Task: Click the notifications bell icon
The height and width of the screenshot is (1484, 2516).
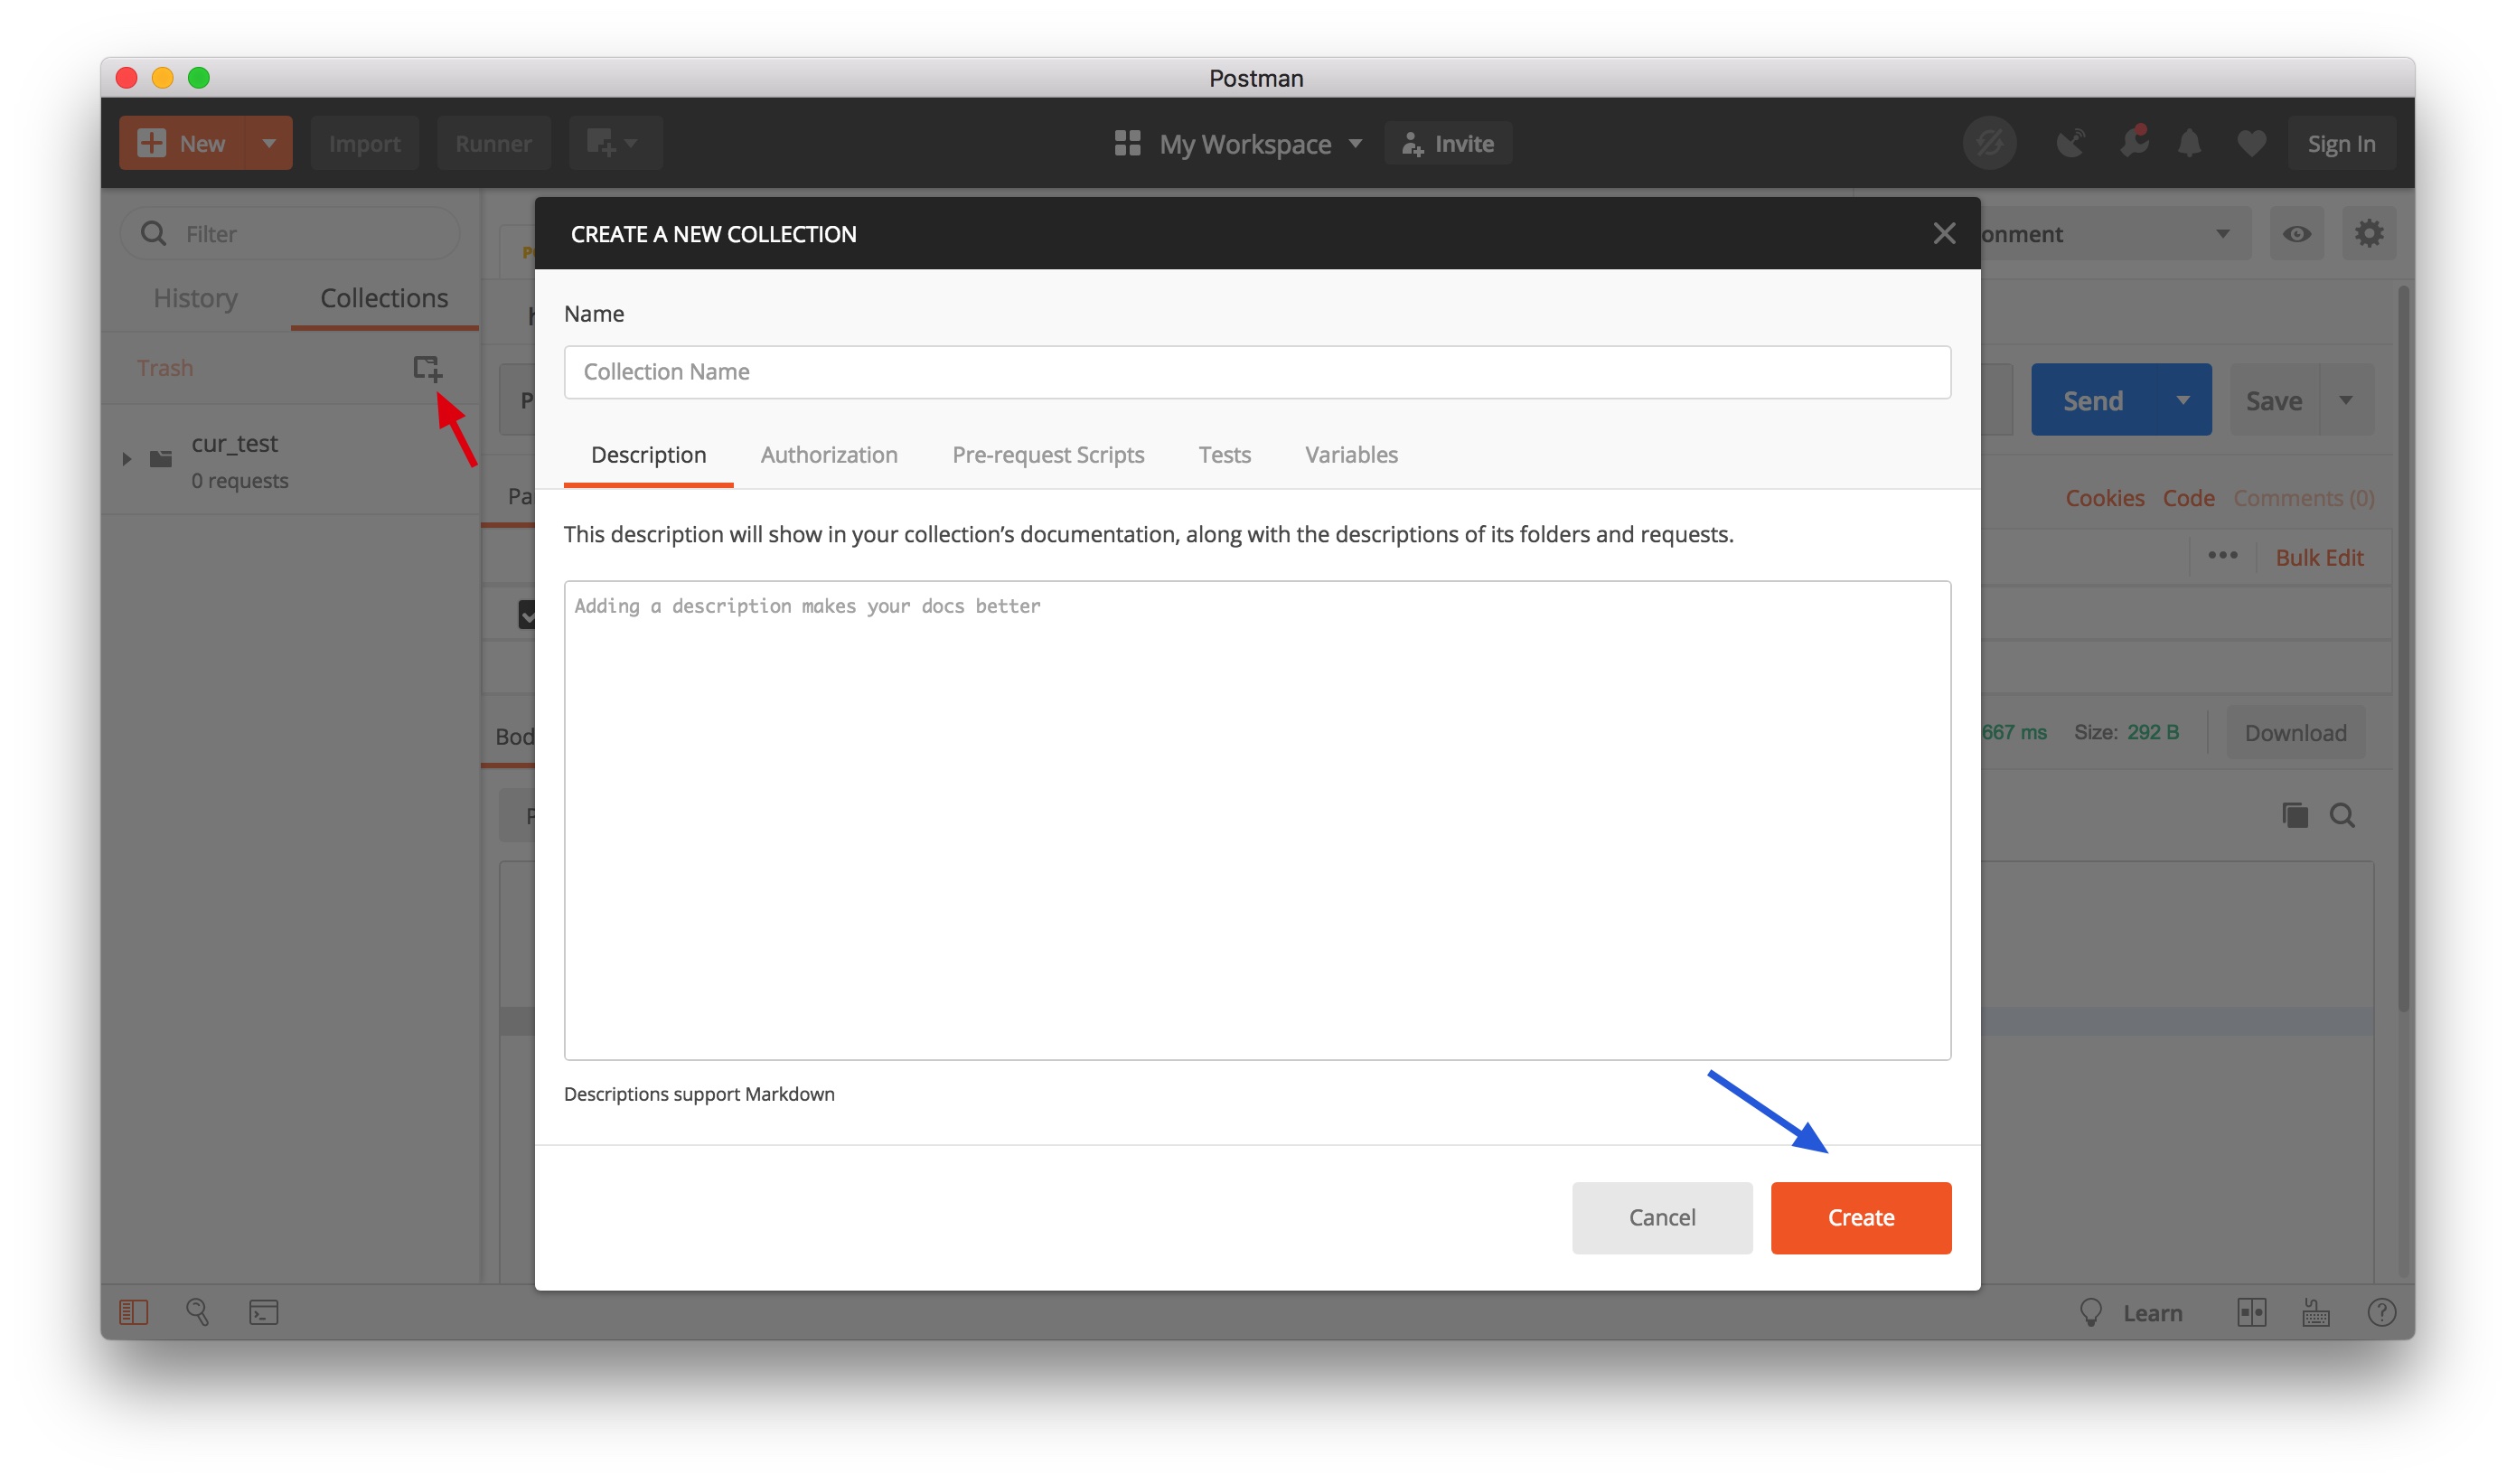Action: pyautogui.click(x=2189, y=144)
